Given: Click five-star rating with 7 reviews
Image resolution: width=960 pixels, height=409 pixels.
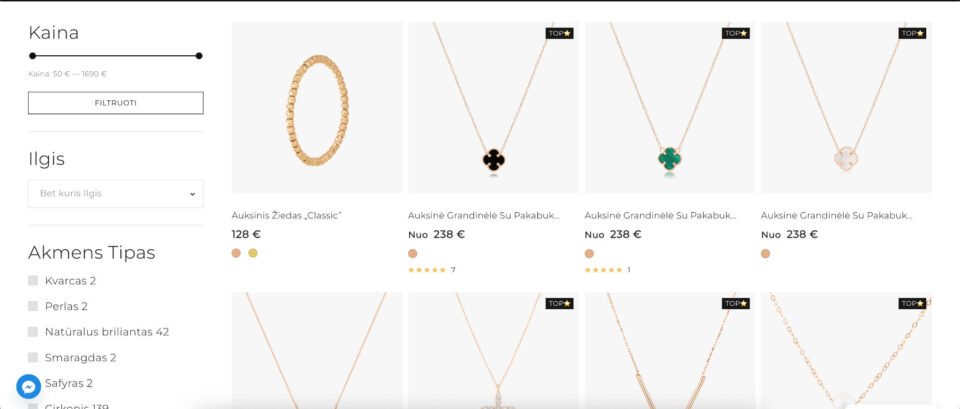Looking at the screenshot, I should [x=427, y=270].
